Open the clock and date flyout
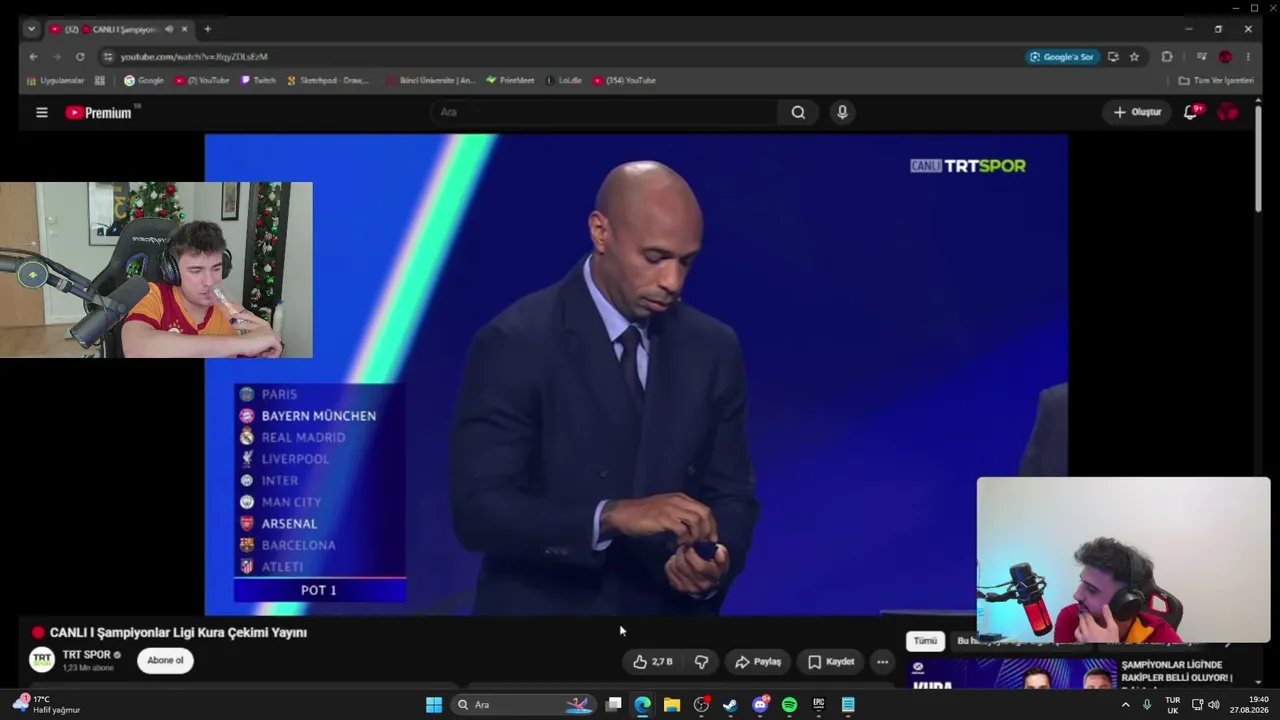Image resolution: width=1280 pixels, height=720 pixels. tap(1250, 705)
